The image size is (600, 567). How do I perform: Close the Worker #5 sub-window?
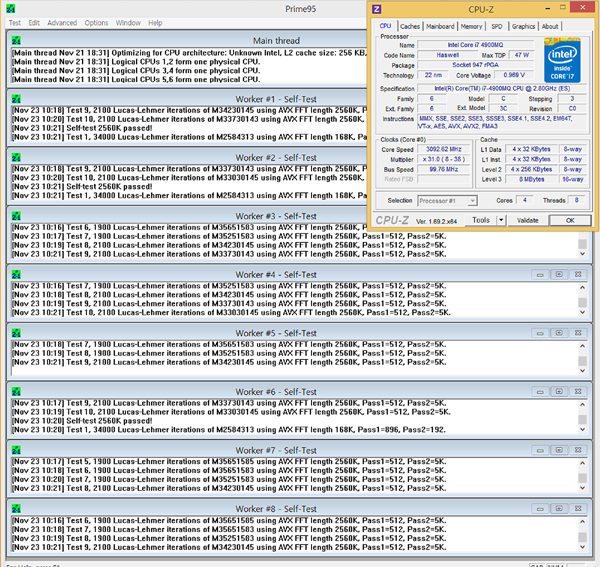pos(578,333)
